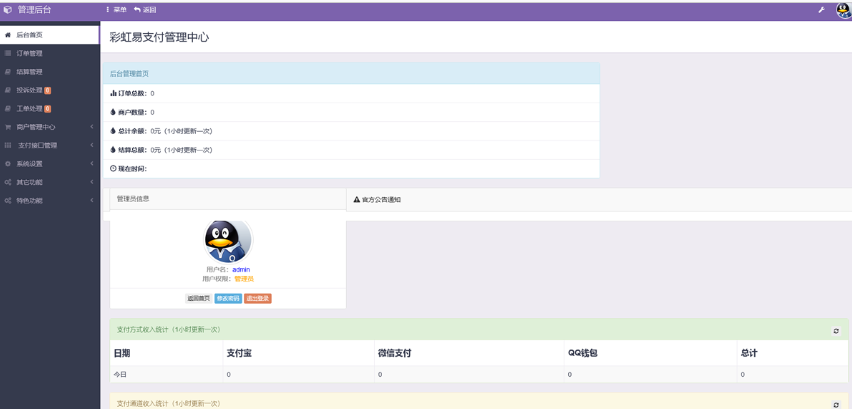
Task: Expand the 支付接口管理 submenu
Action: coord(49,146)
